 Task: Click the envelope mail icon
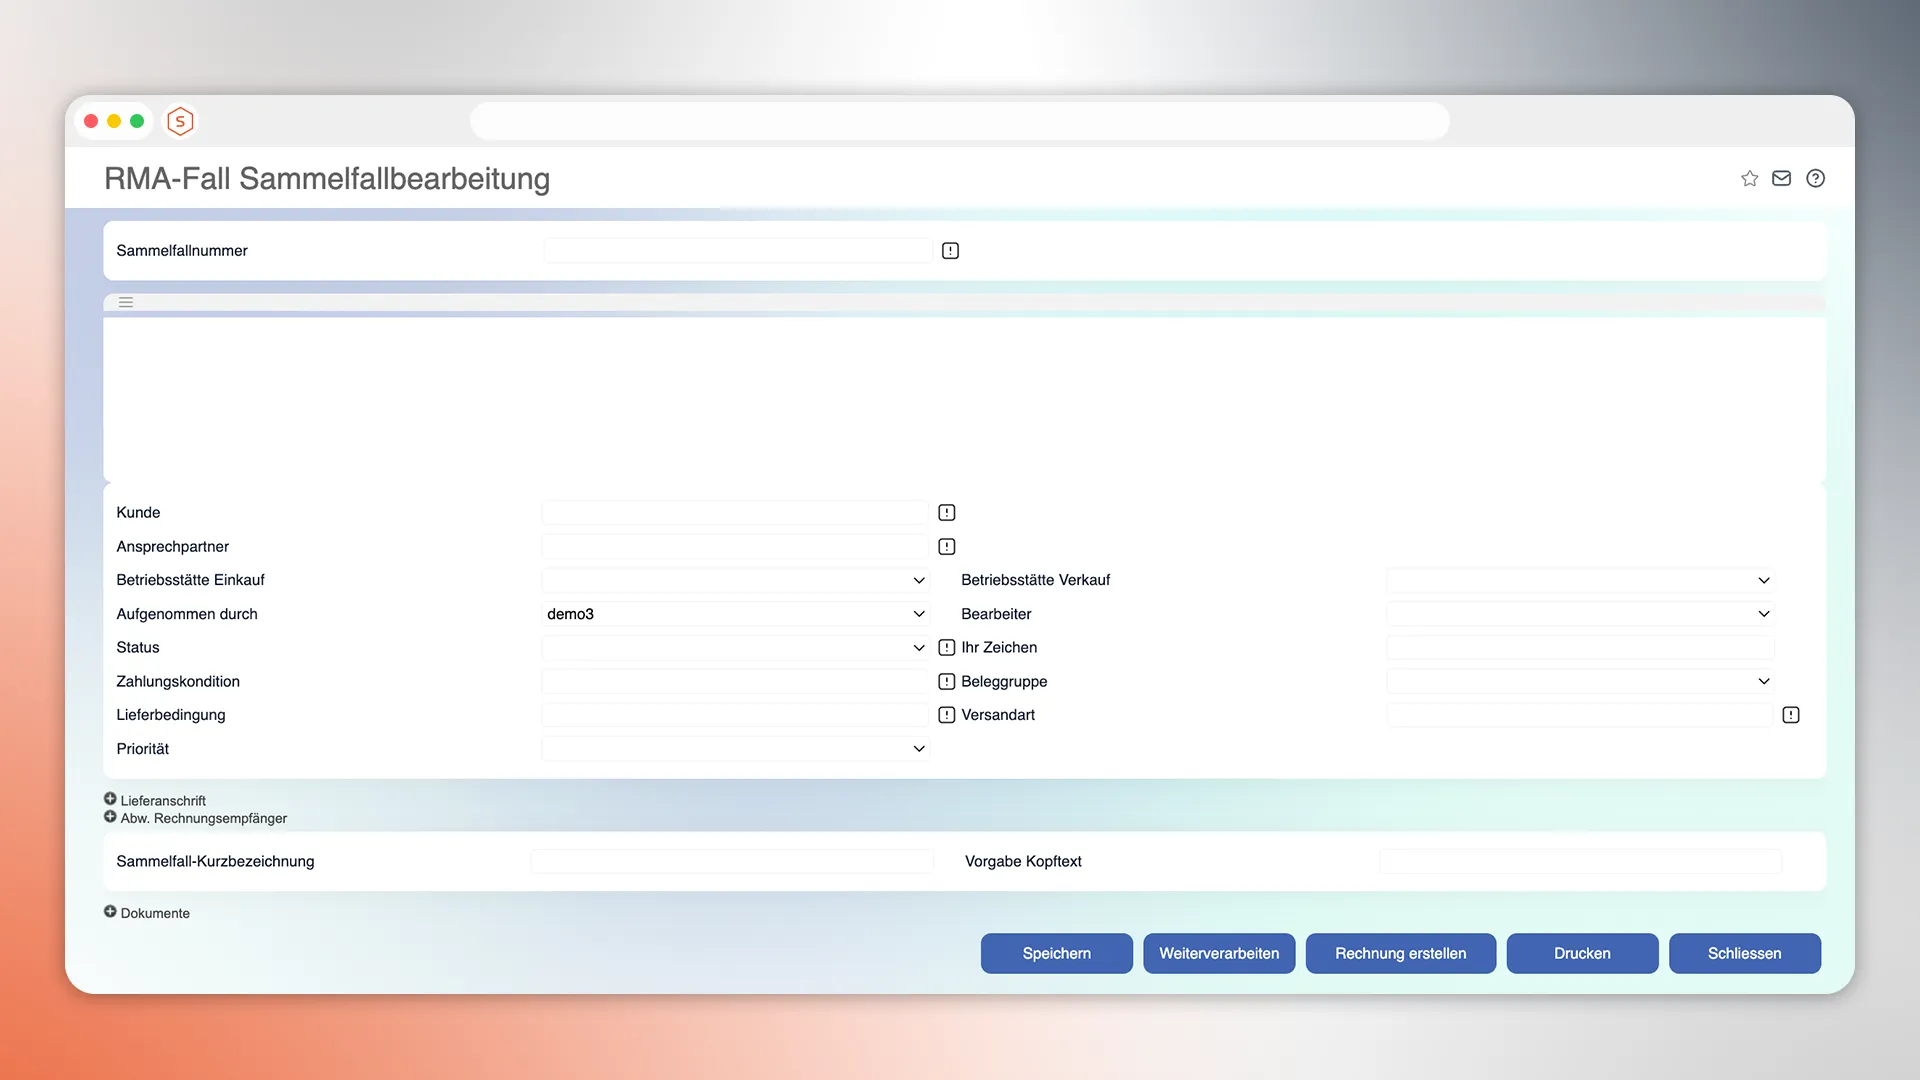(1781, 178)
